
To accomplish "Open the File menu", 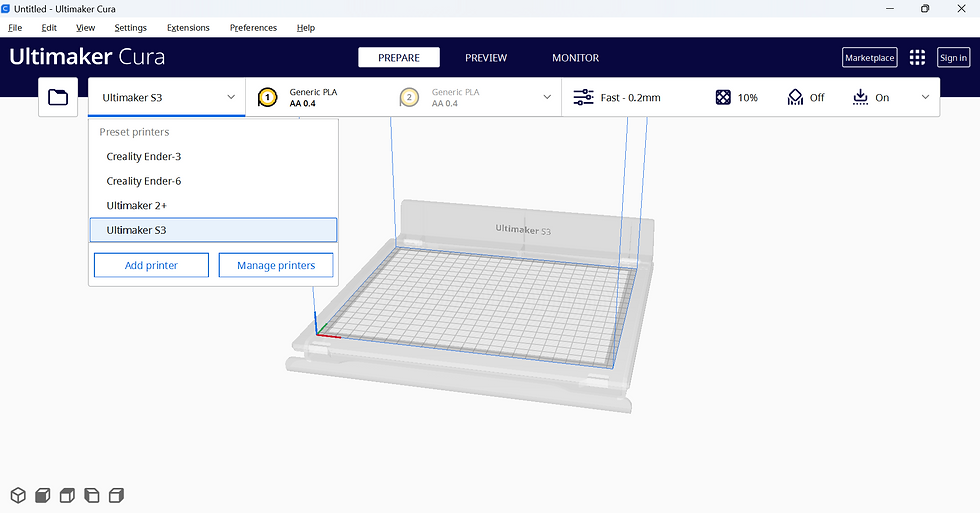I will coord(15,27).
